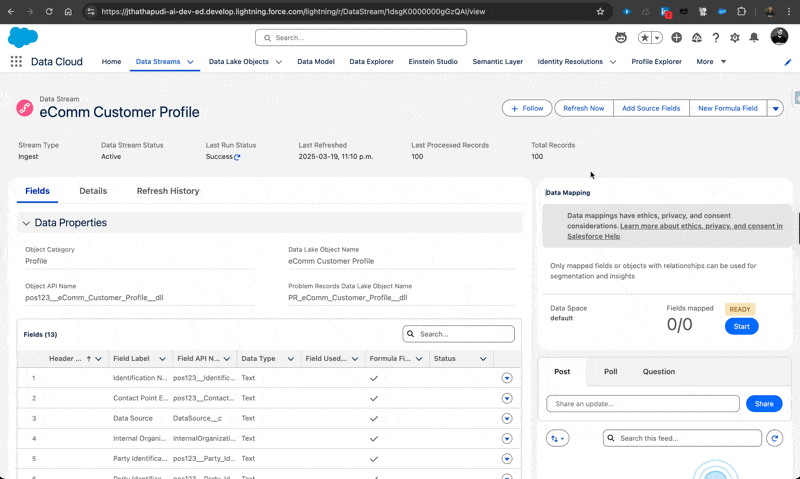This screenshot has width=800, height=479.
Task: Open the Semantic Layer tab
Action: click(x=497, y=62)
